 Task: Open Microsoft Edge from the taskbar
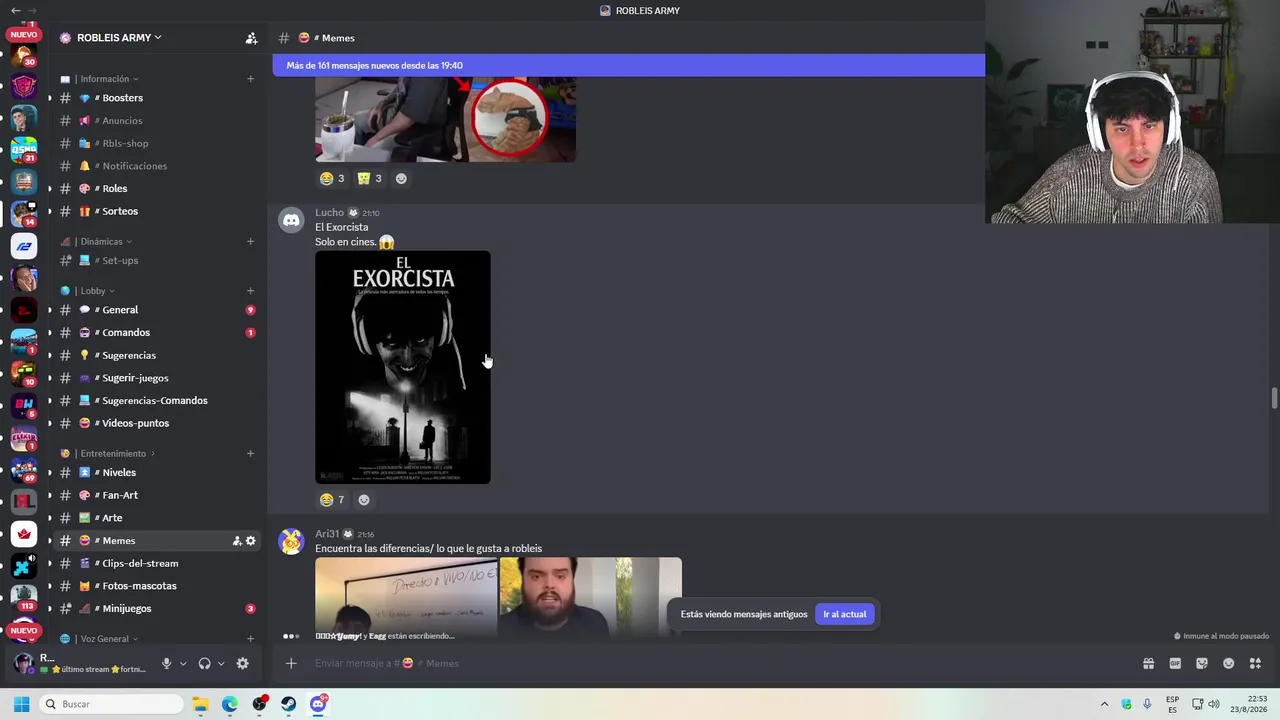coord(230,704)
